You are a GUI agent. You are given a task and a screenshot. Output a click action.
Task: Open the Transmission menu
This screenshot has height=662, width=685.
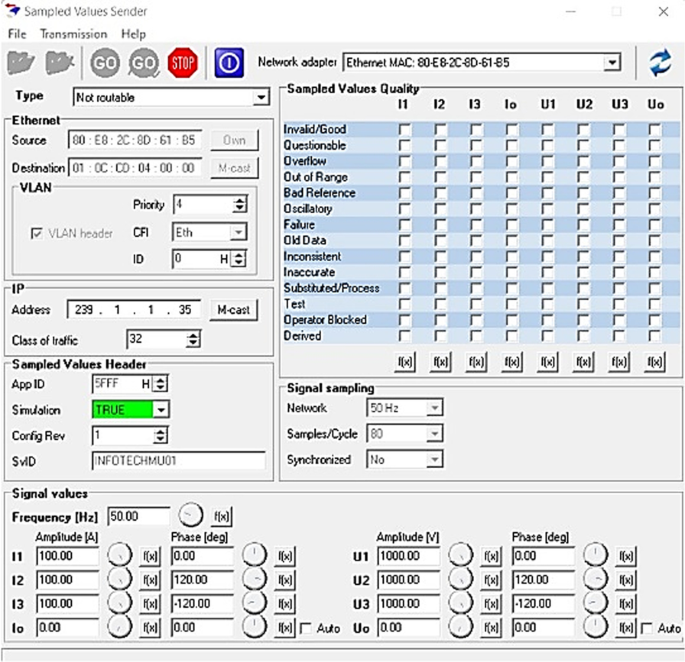[73, 34]
